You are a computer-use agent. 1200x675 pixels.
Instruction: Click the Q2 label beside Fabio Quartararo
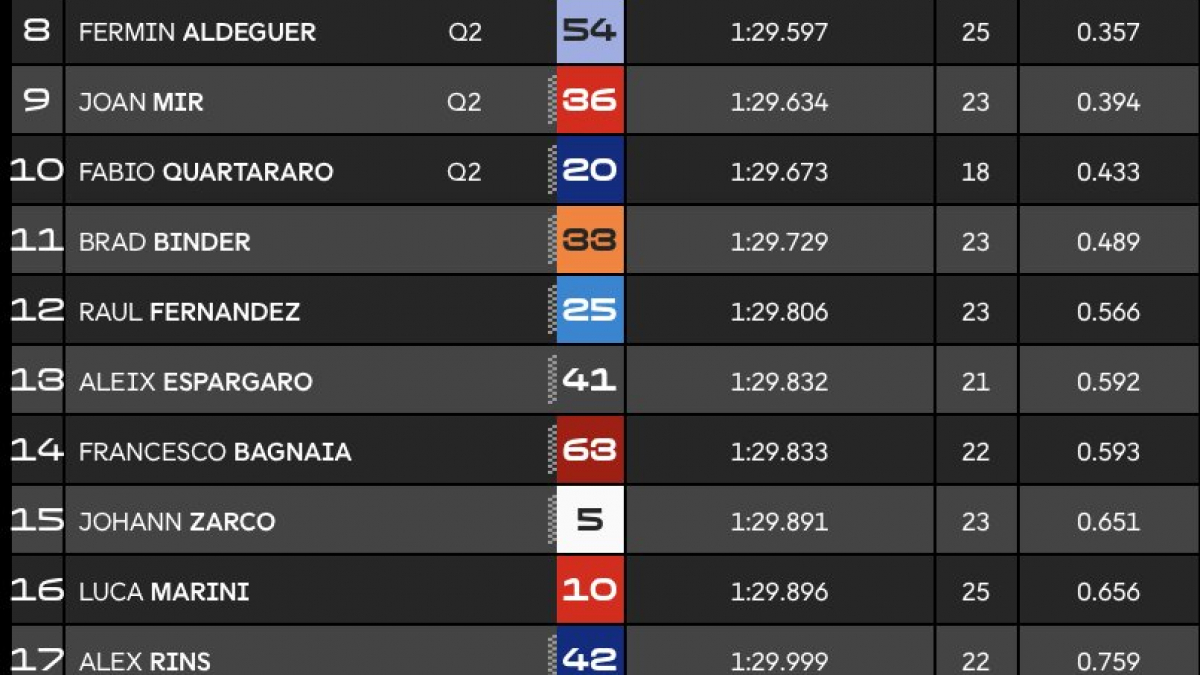click(464, 172)
